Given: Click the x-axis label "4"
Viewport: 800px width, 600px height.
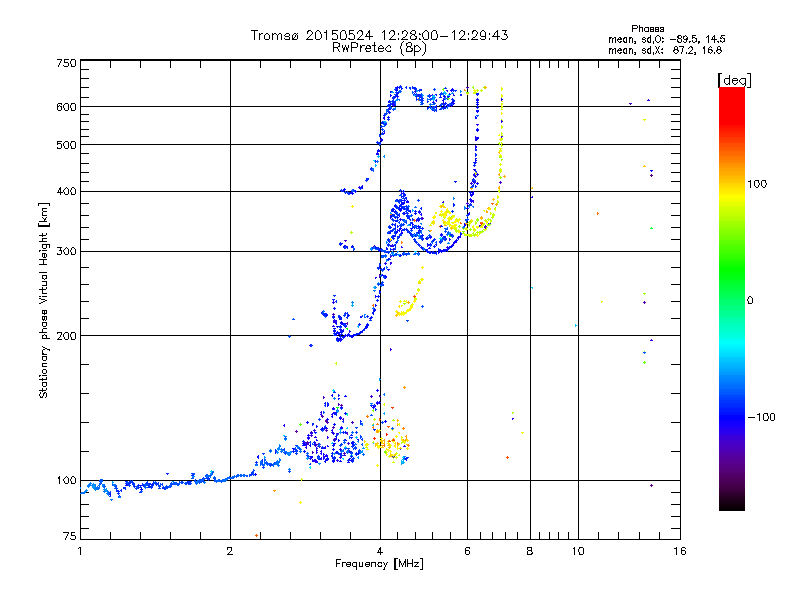Looking at the screenshot, I should coord(380,551).
